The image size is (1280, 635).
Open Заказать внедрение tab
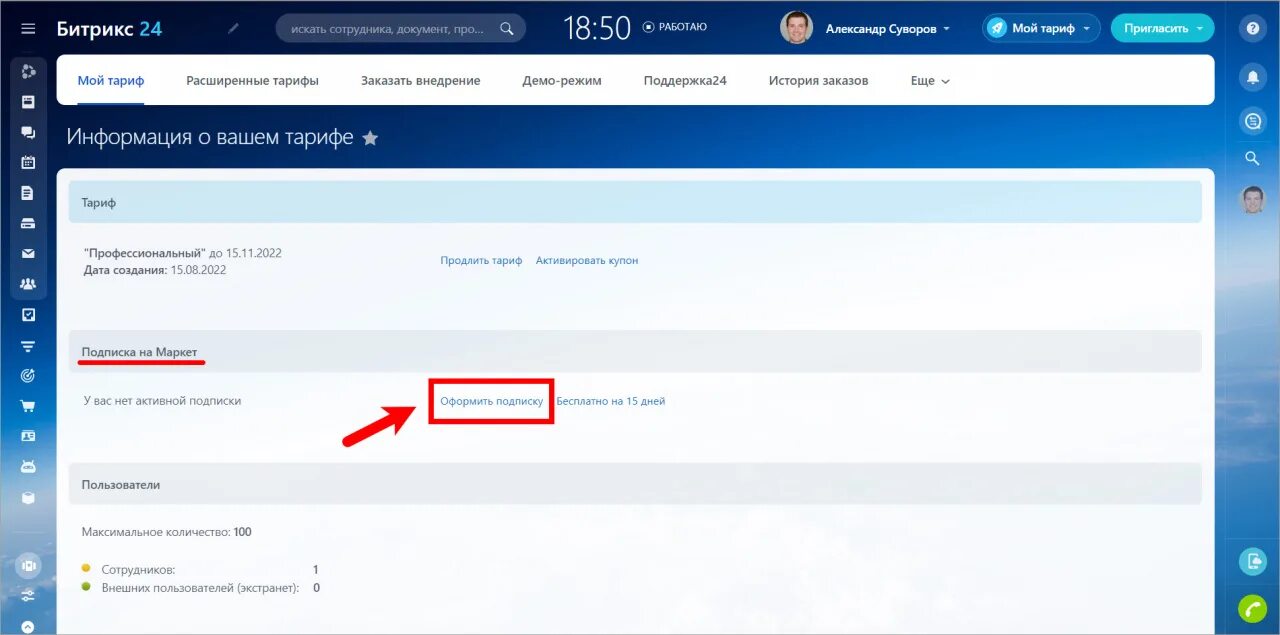(420, 81)
